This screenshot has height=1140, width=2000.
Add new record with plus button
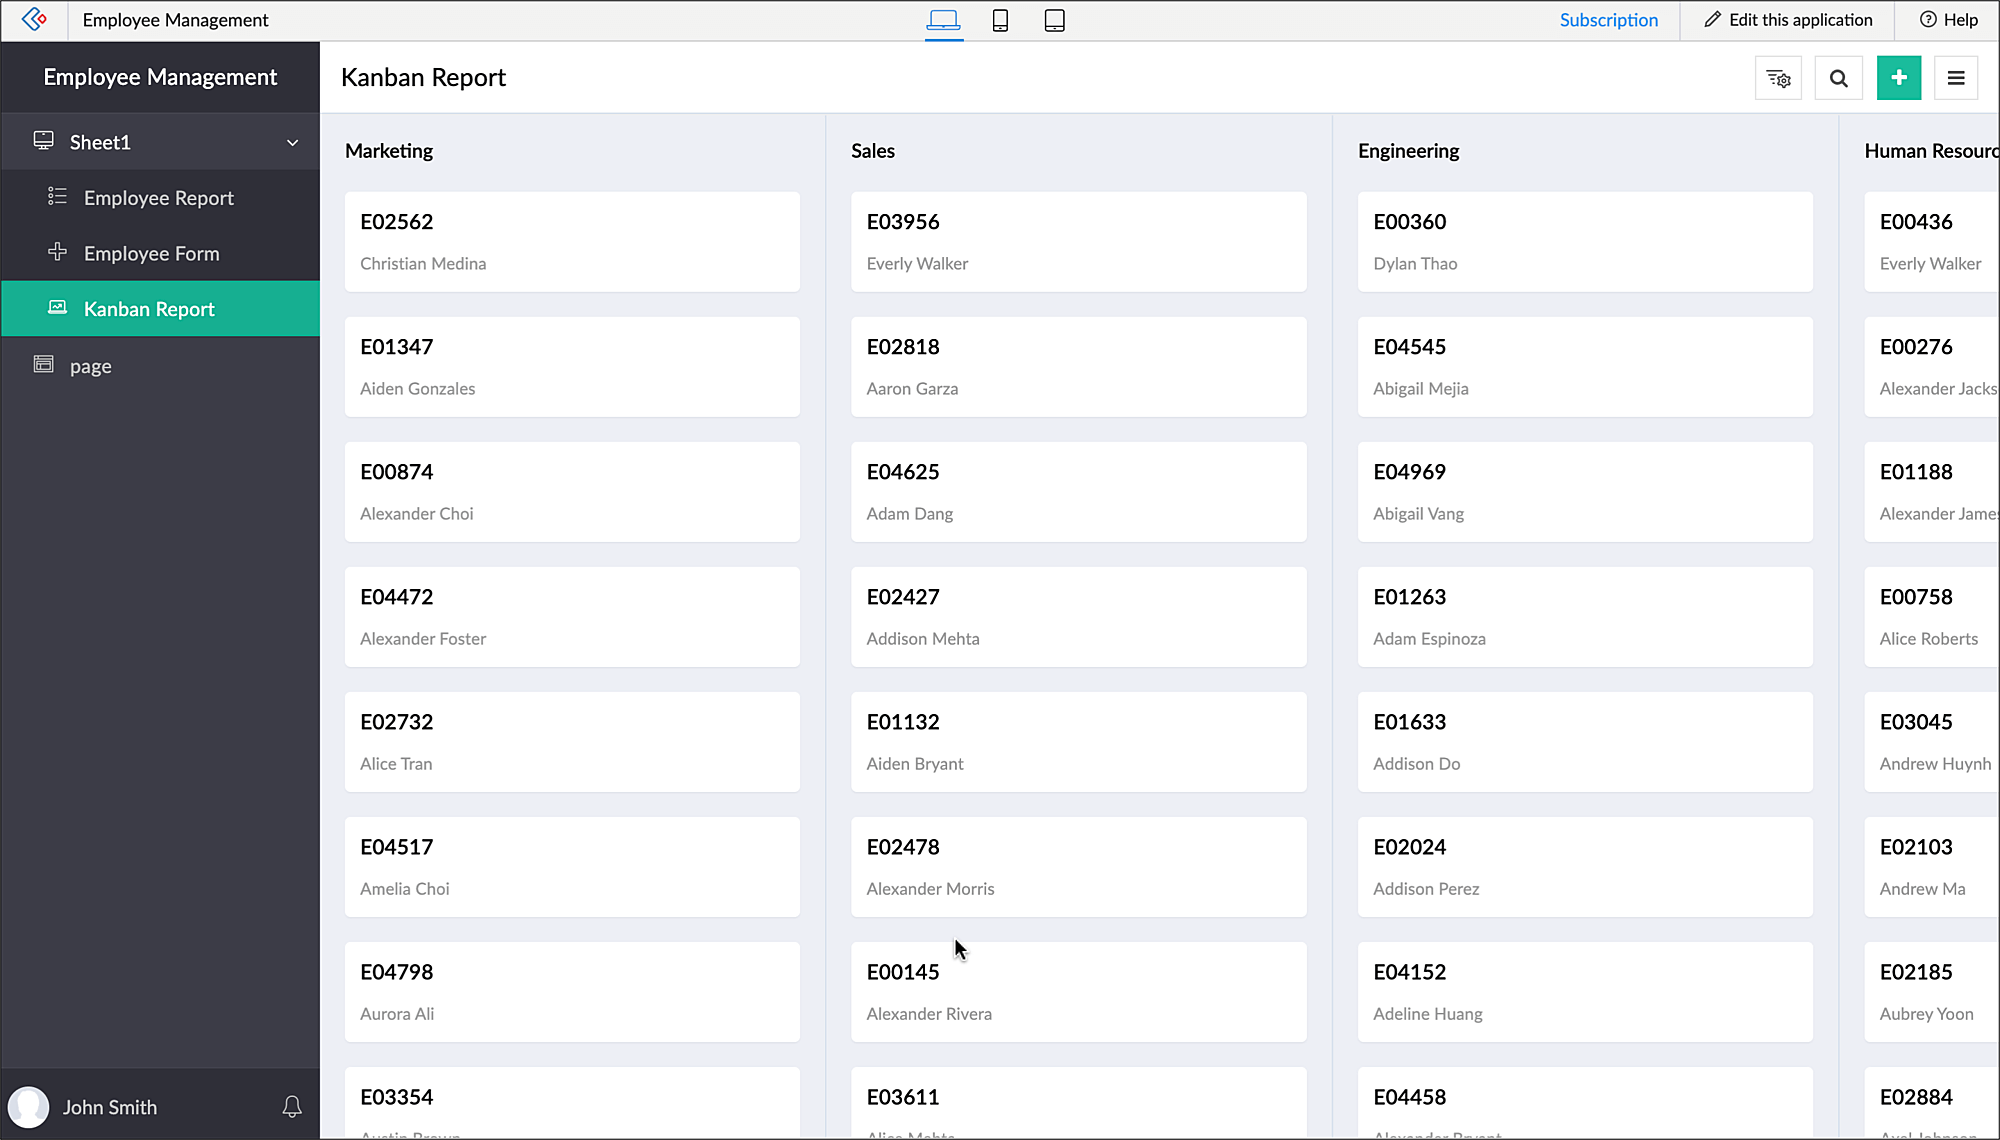[1898, 78]
